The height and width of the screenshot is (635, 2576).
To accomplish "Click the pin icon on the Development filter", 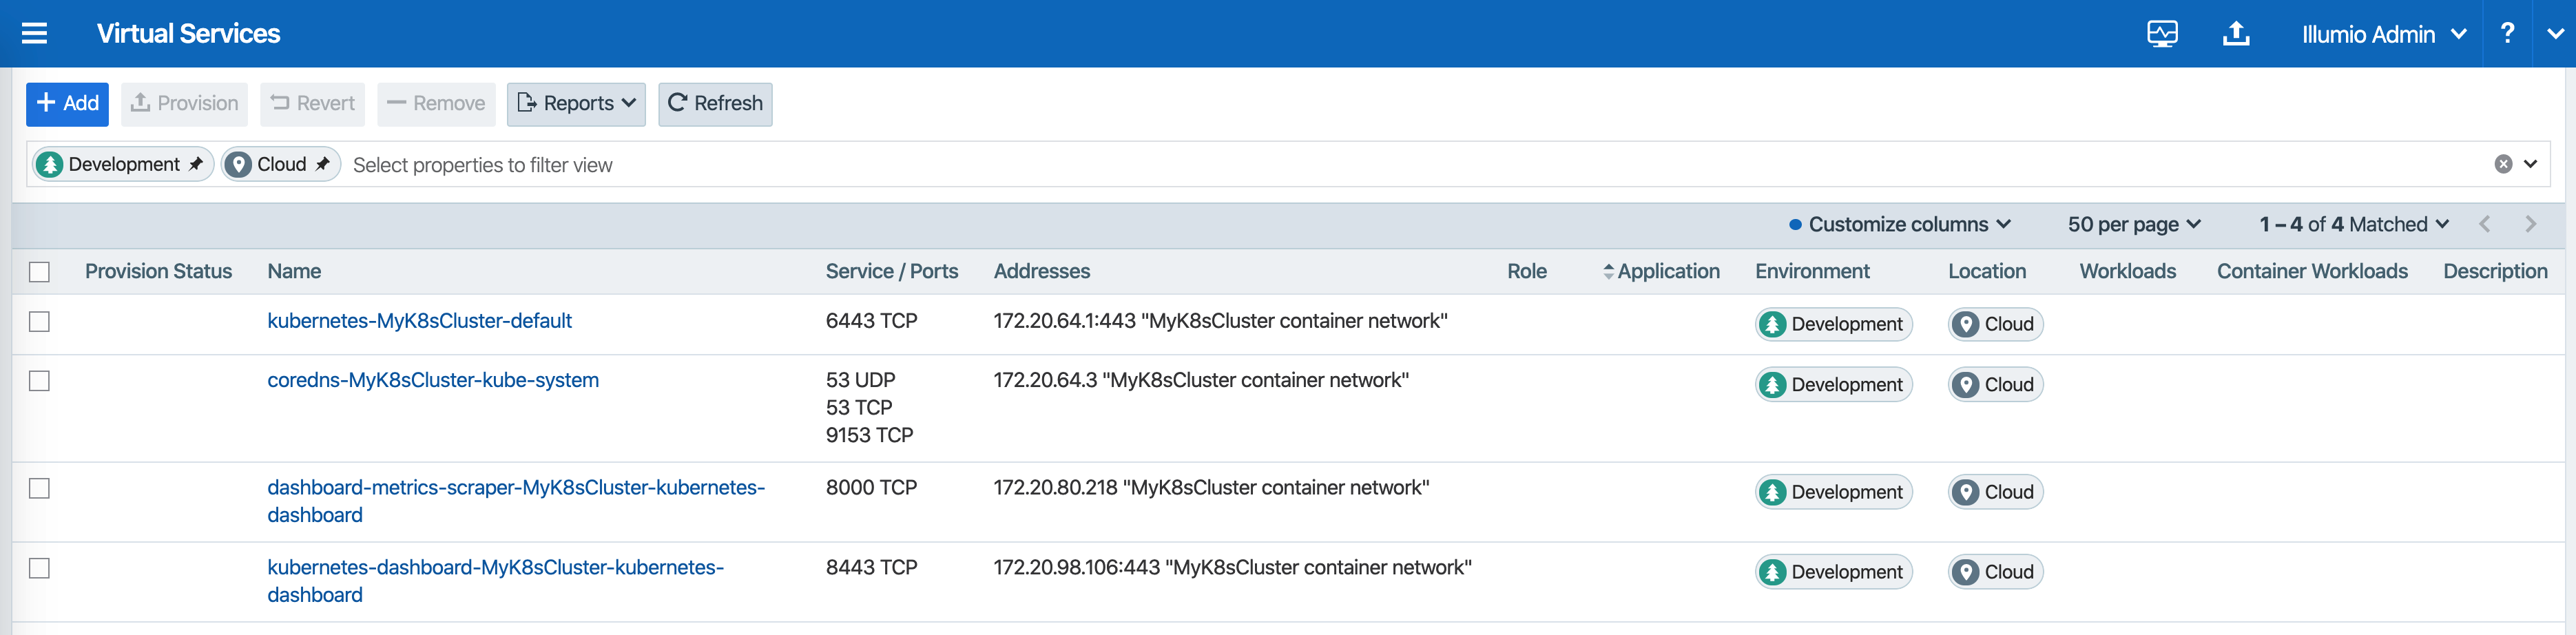I will 198,163.
